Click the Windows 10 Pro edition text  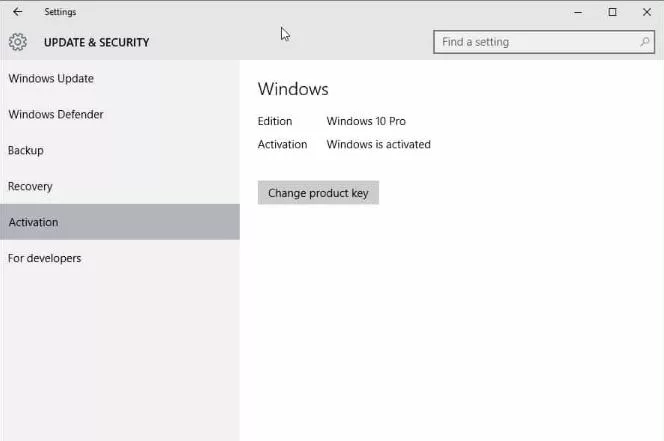pos(366,121)
